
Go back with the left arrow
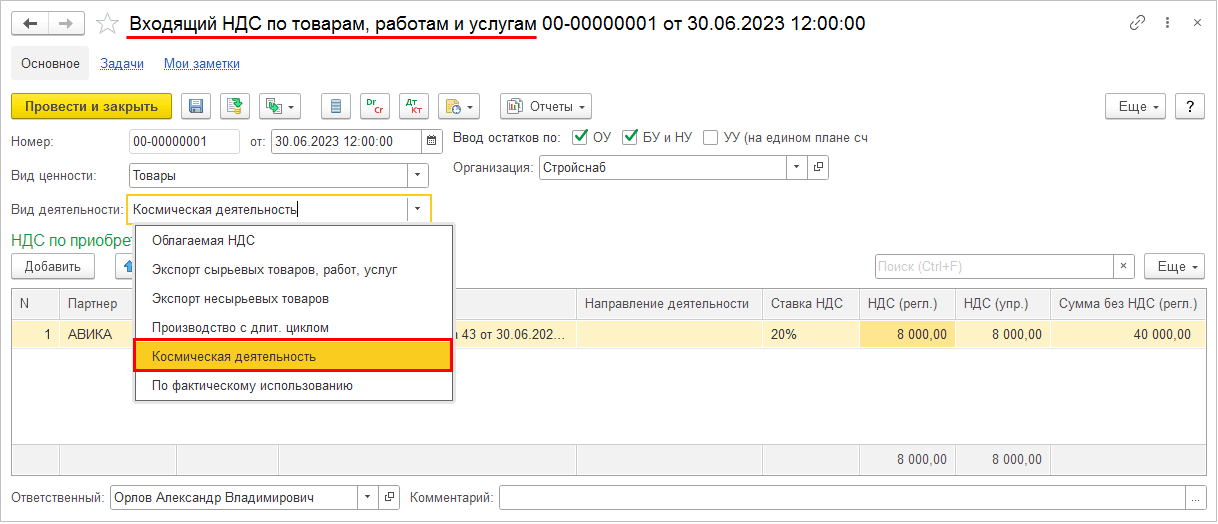[x=30, y=23]
